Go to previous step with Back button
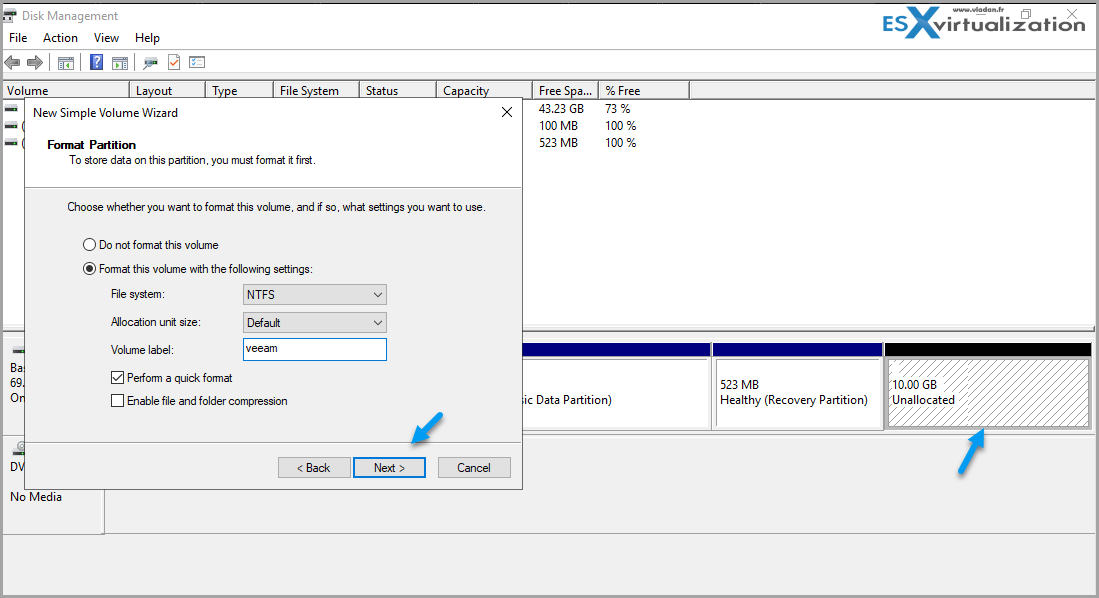The image size is (1099, 598). coord(313,468)
